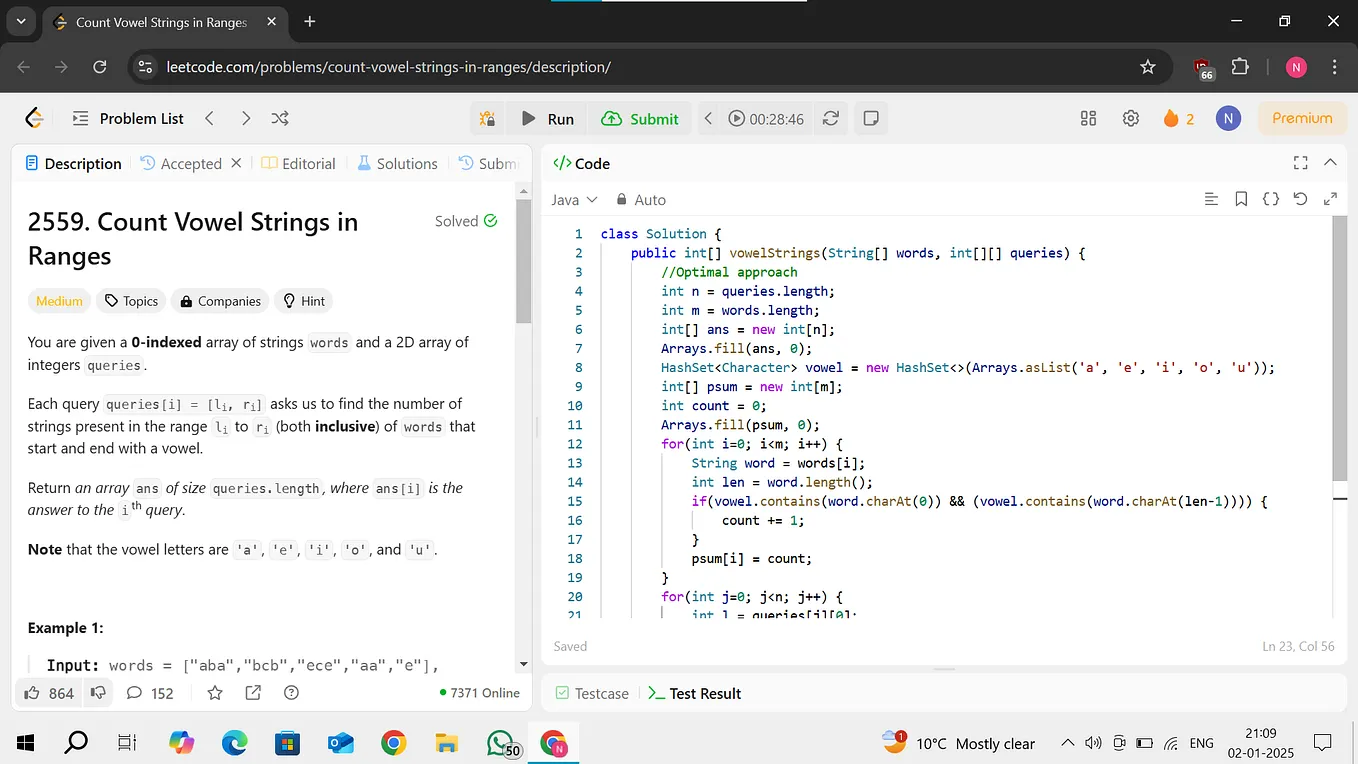Click the reset code to default icon
The height and width of the screenshot is (764, 1358).
1300,198
